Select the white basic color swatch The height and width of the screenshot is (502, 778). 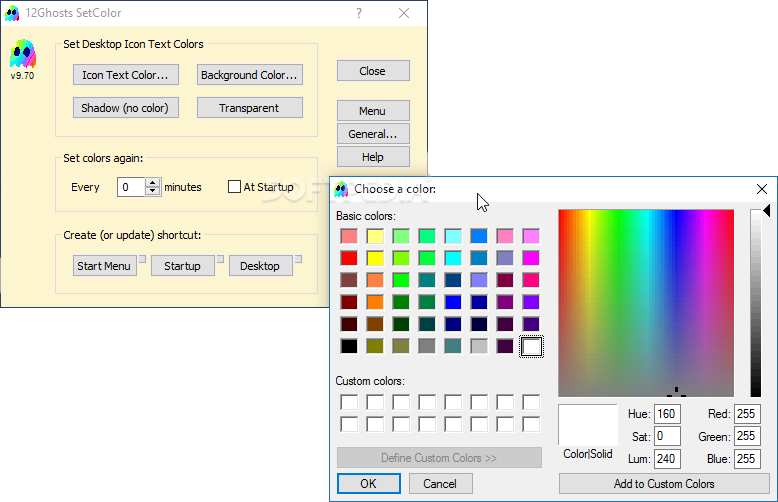tap(531, 346)
